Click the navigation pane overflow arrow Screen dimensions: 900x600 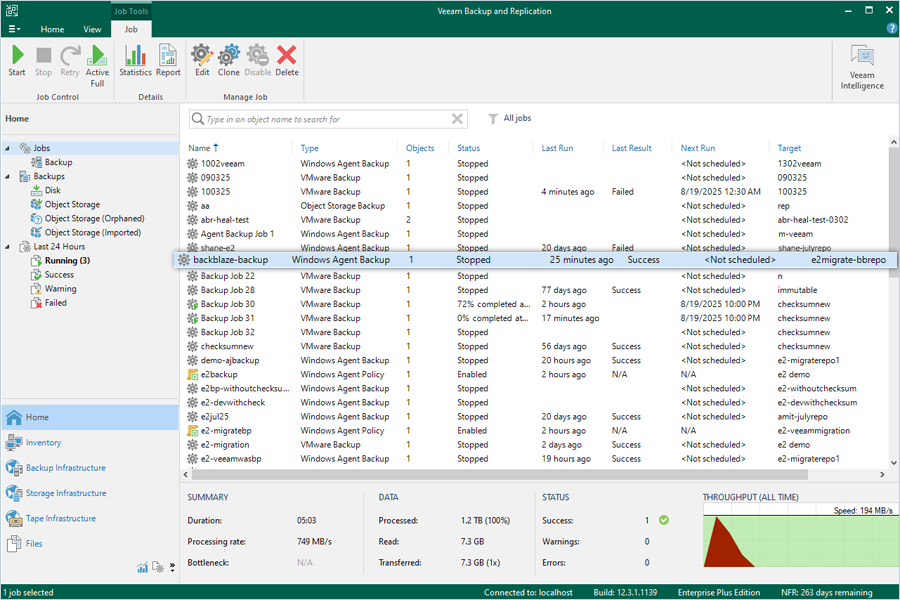172,568
